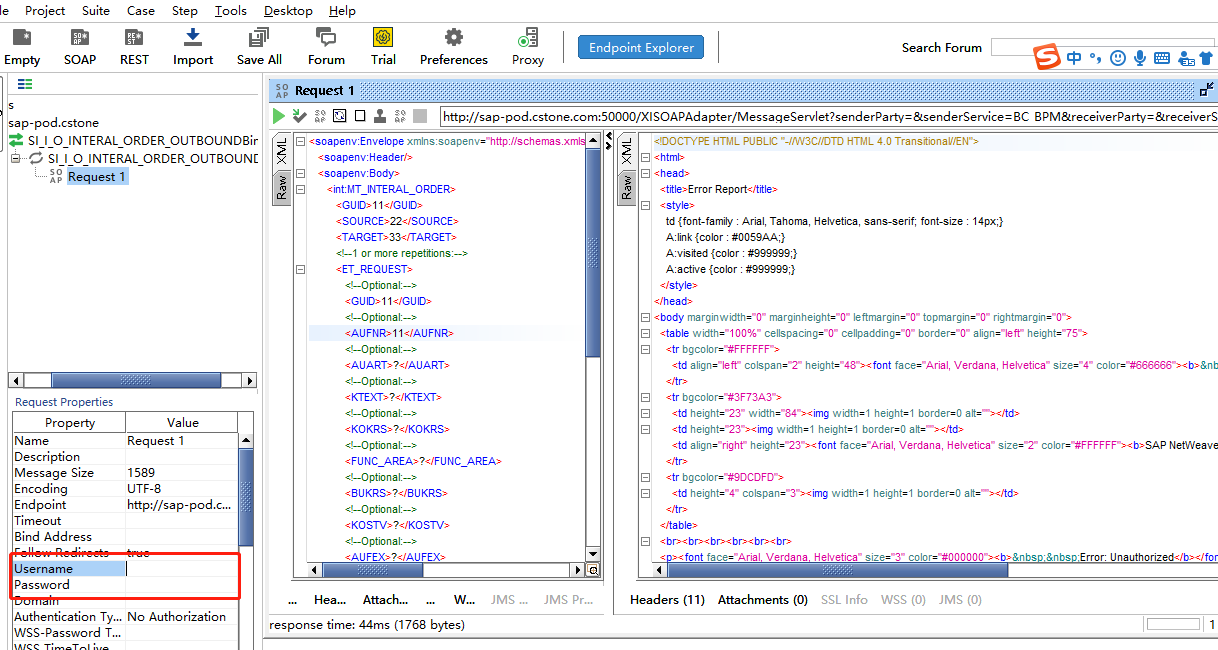Select Request 1 in the project tree
The width and height of the screenshot is (1218, 650).
(97, 176)
